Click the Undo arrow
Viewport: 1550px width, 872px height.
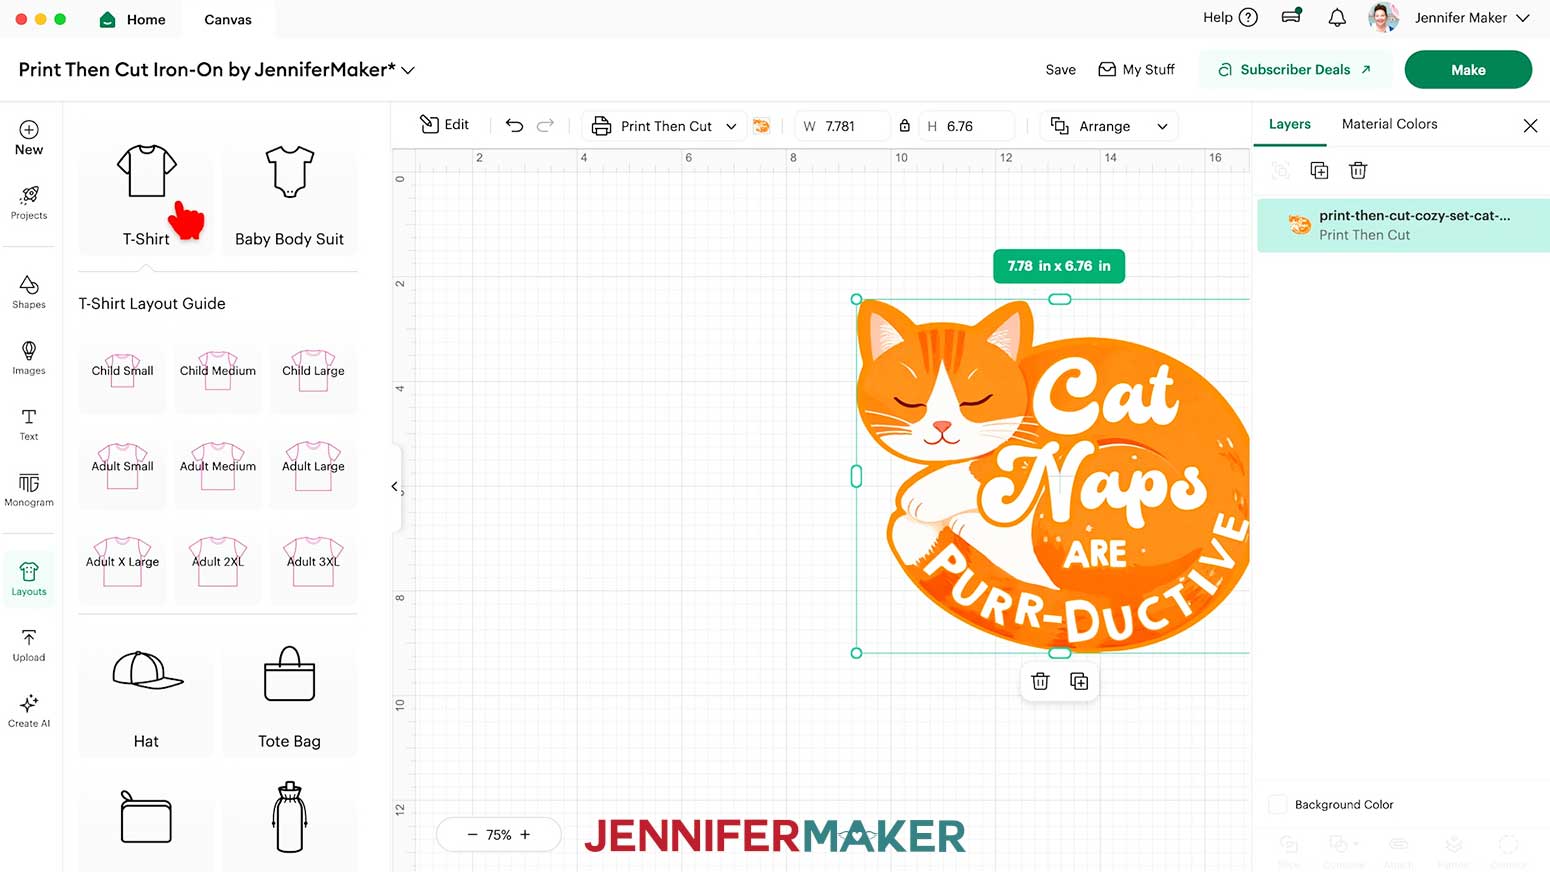pos(514,125)
